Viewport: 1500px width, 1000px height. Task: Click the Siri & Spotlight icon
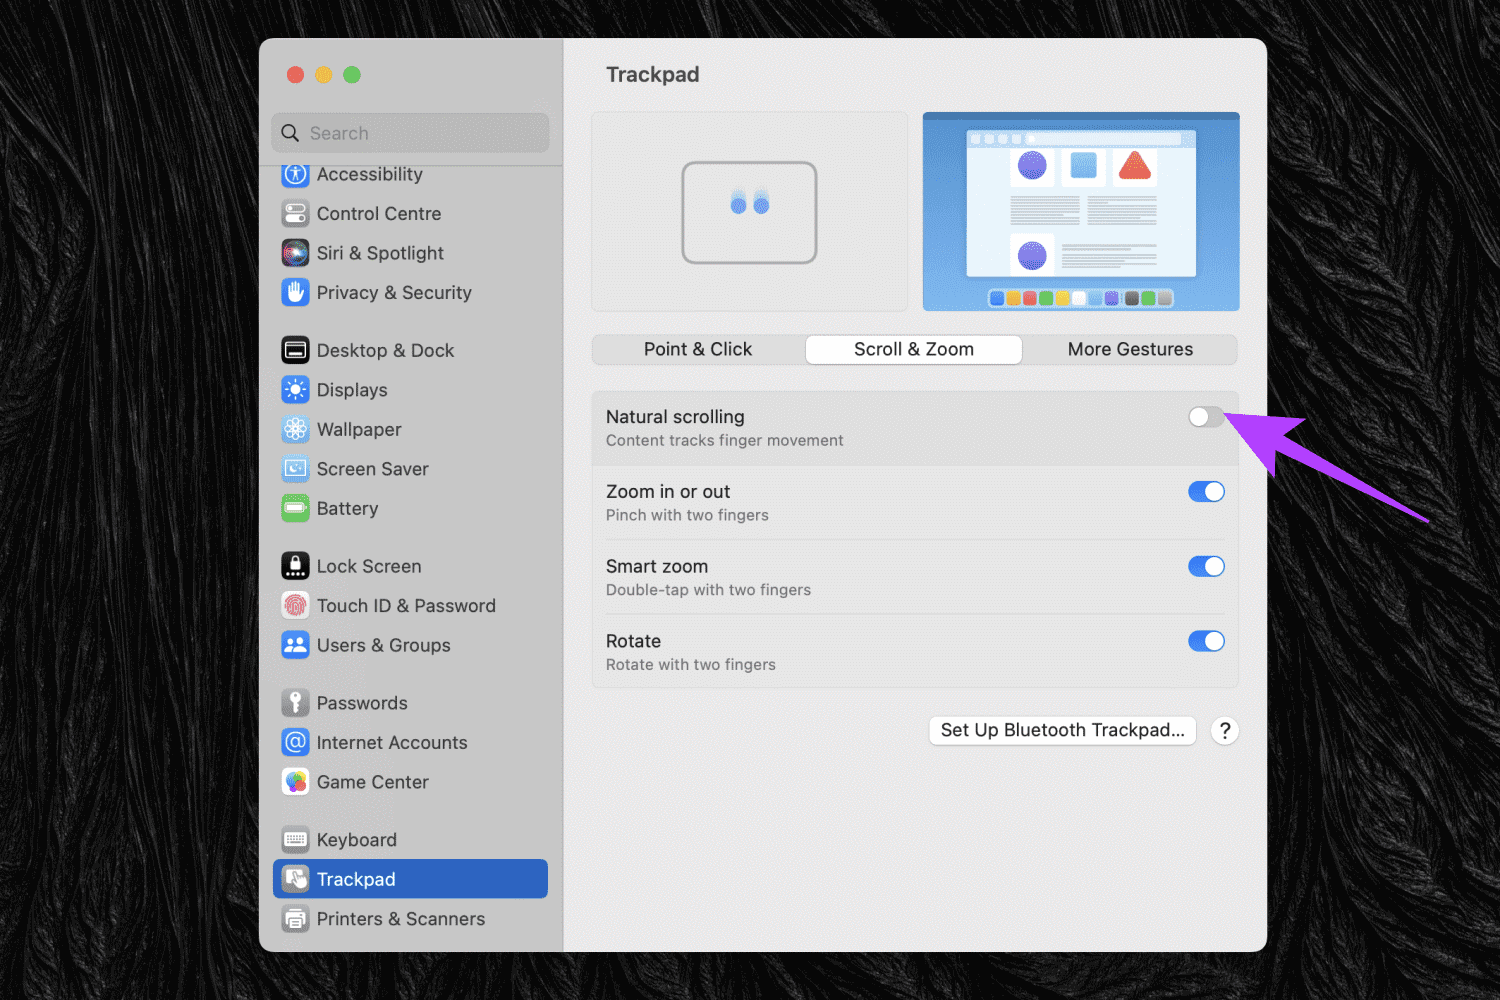click(x=295, y=253)
